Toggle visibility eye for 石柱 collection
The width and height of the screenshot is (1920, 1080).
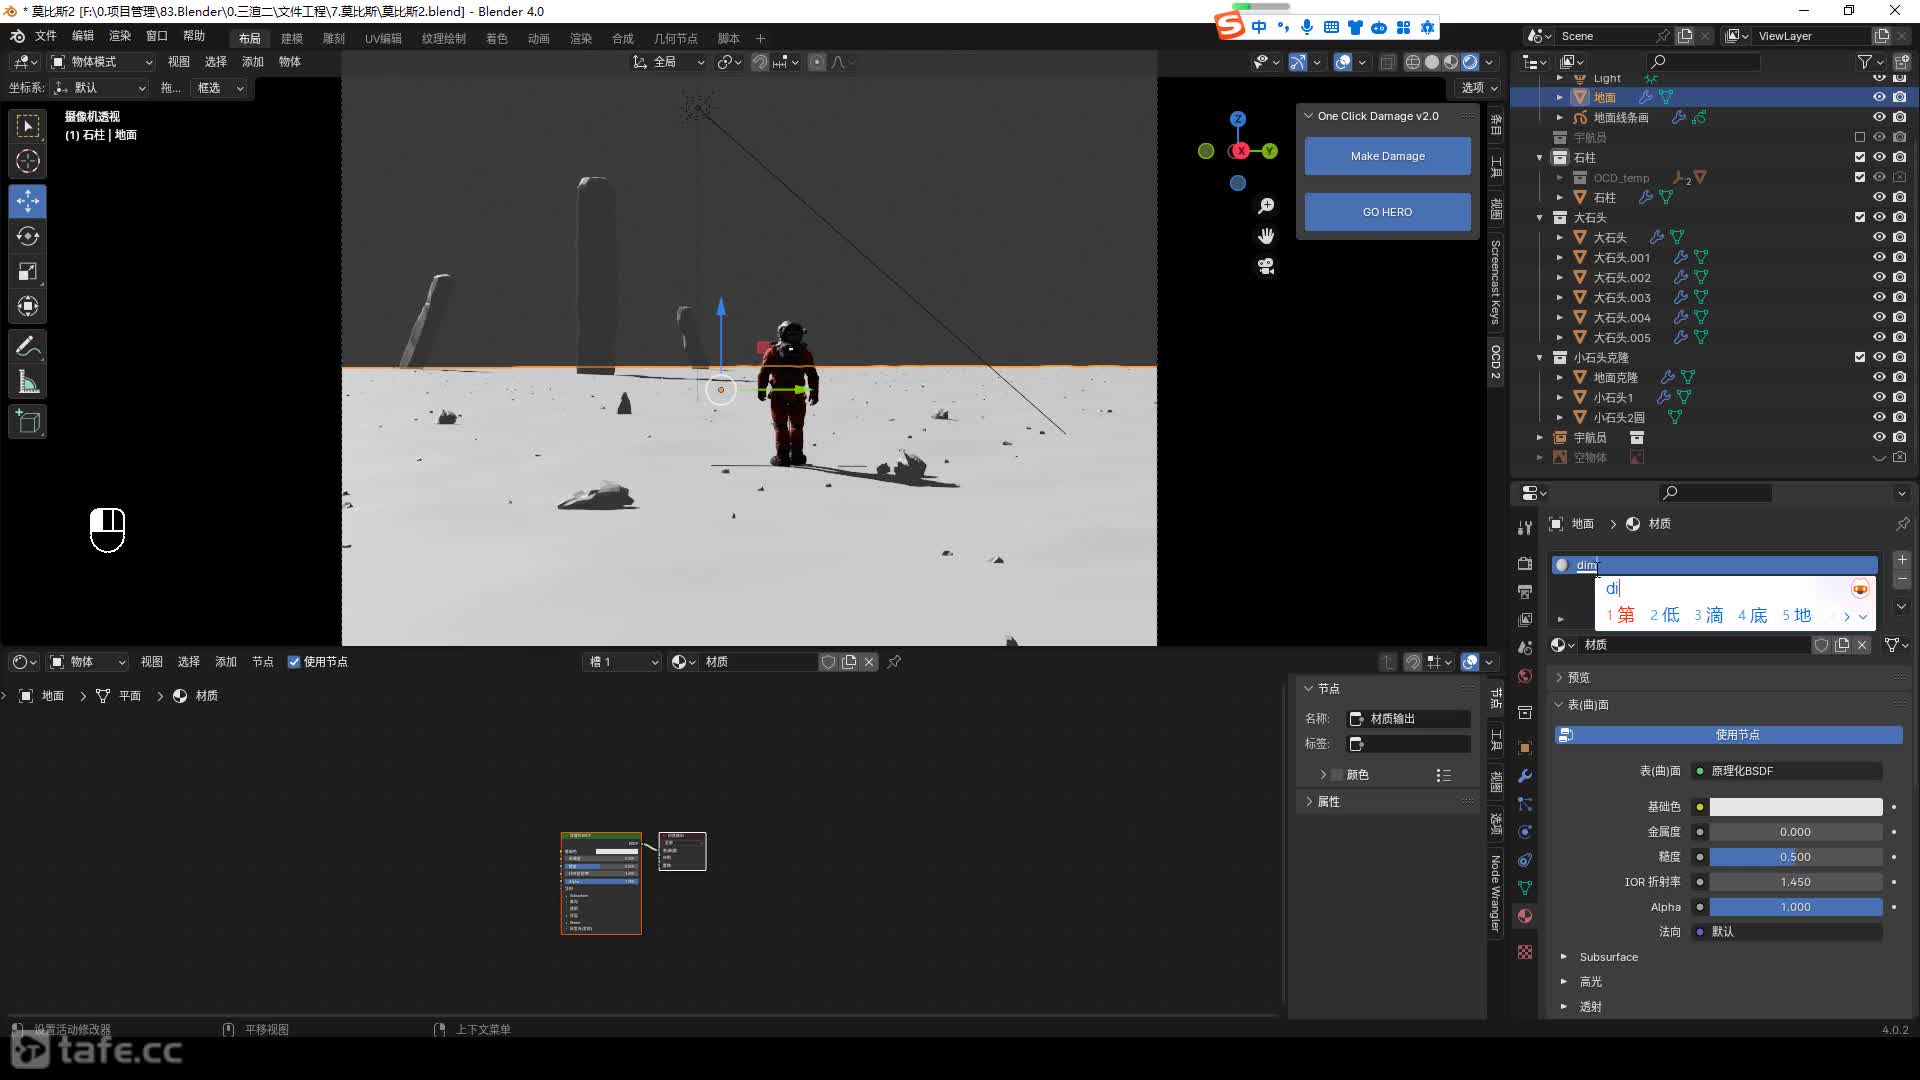1879,157
